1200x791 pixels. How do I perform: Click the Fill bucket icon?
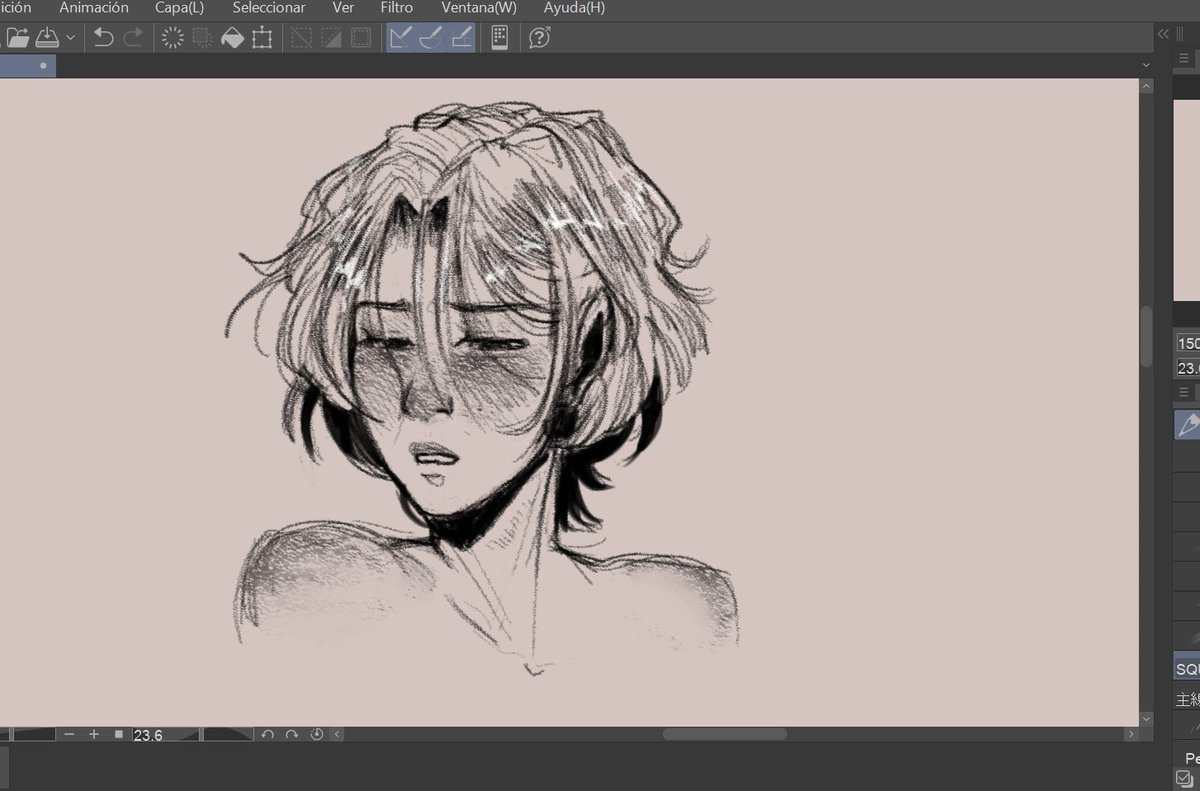pyautogui.click(x=232, y=38)
